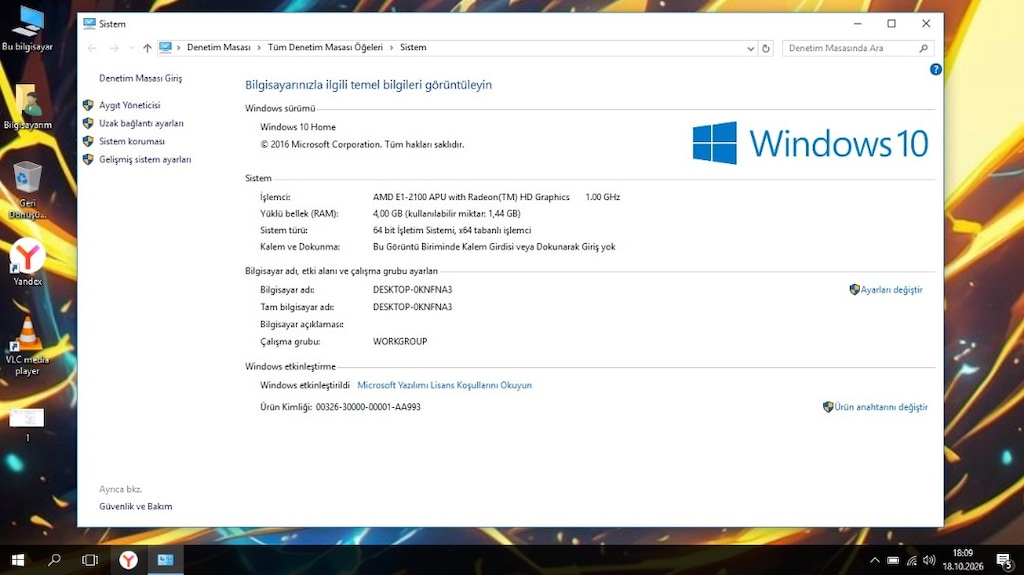Open the volume tray icon
1024x575 pixels.
tap(929, 561)
